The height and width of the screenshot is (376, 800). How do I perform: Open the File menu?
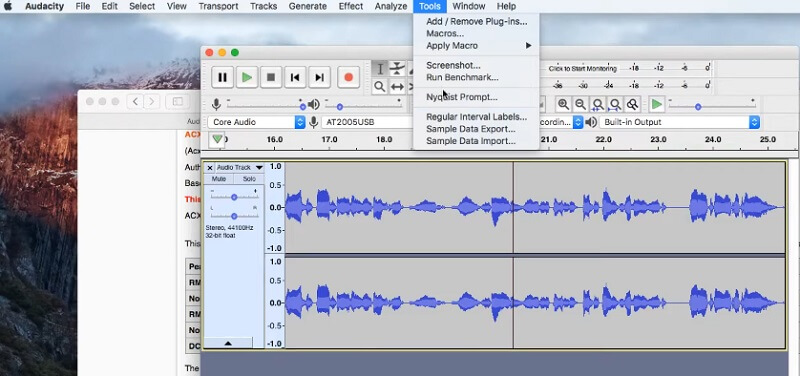point(83,6)
